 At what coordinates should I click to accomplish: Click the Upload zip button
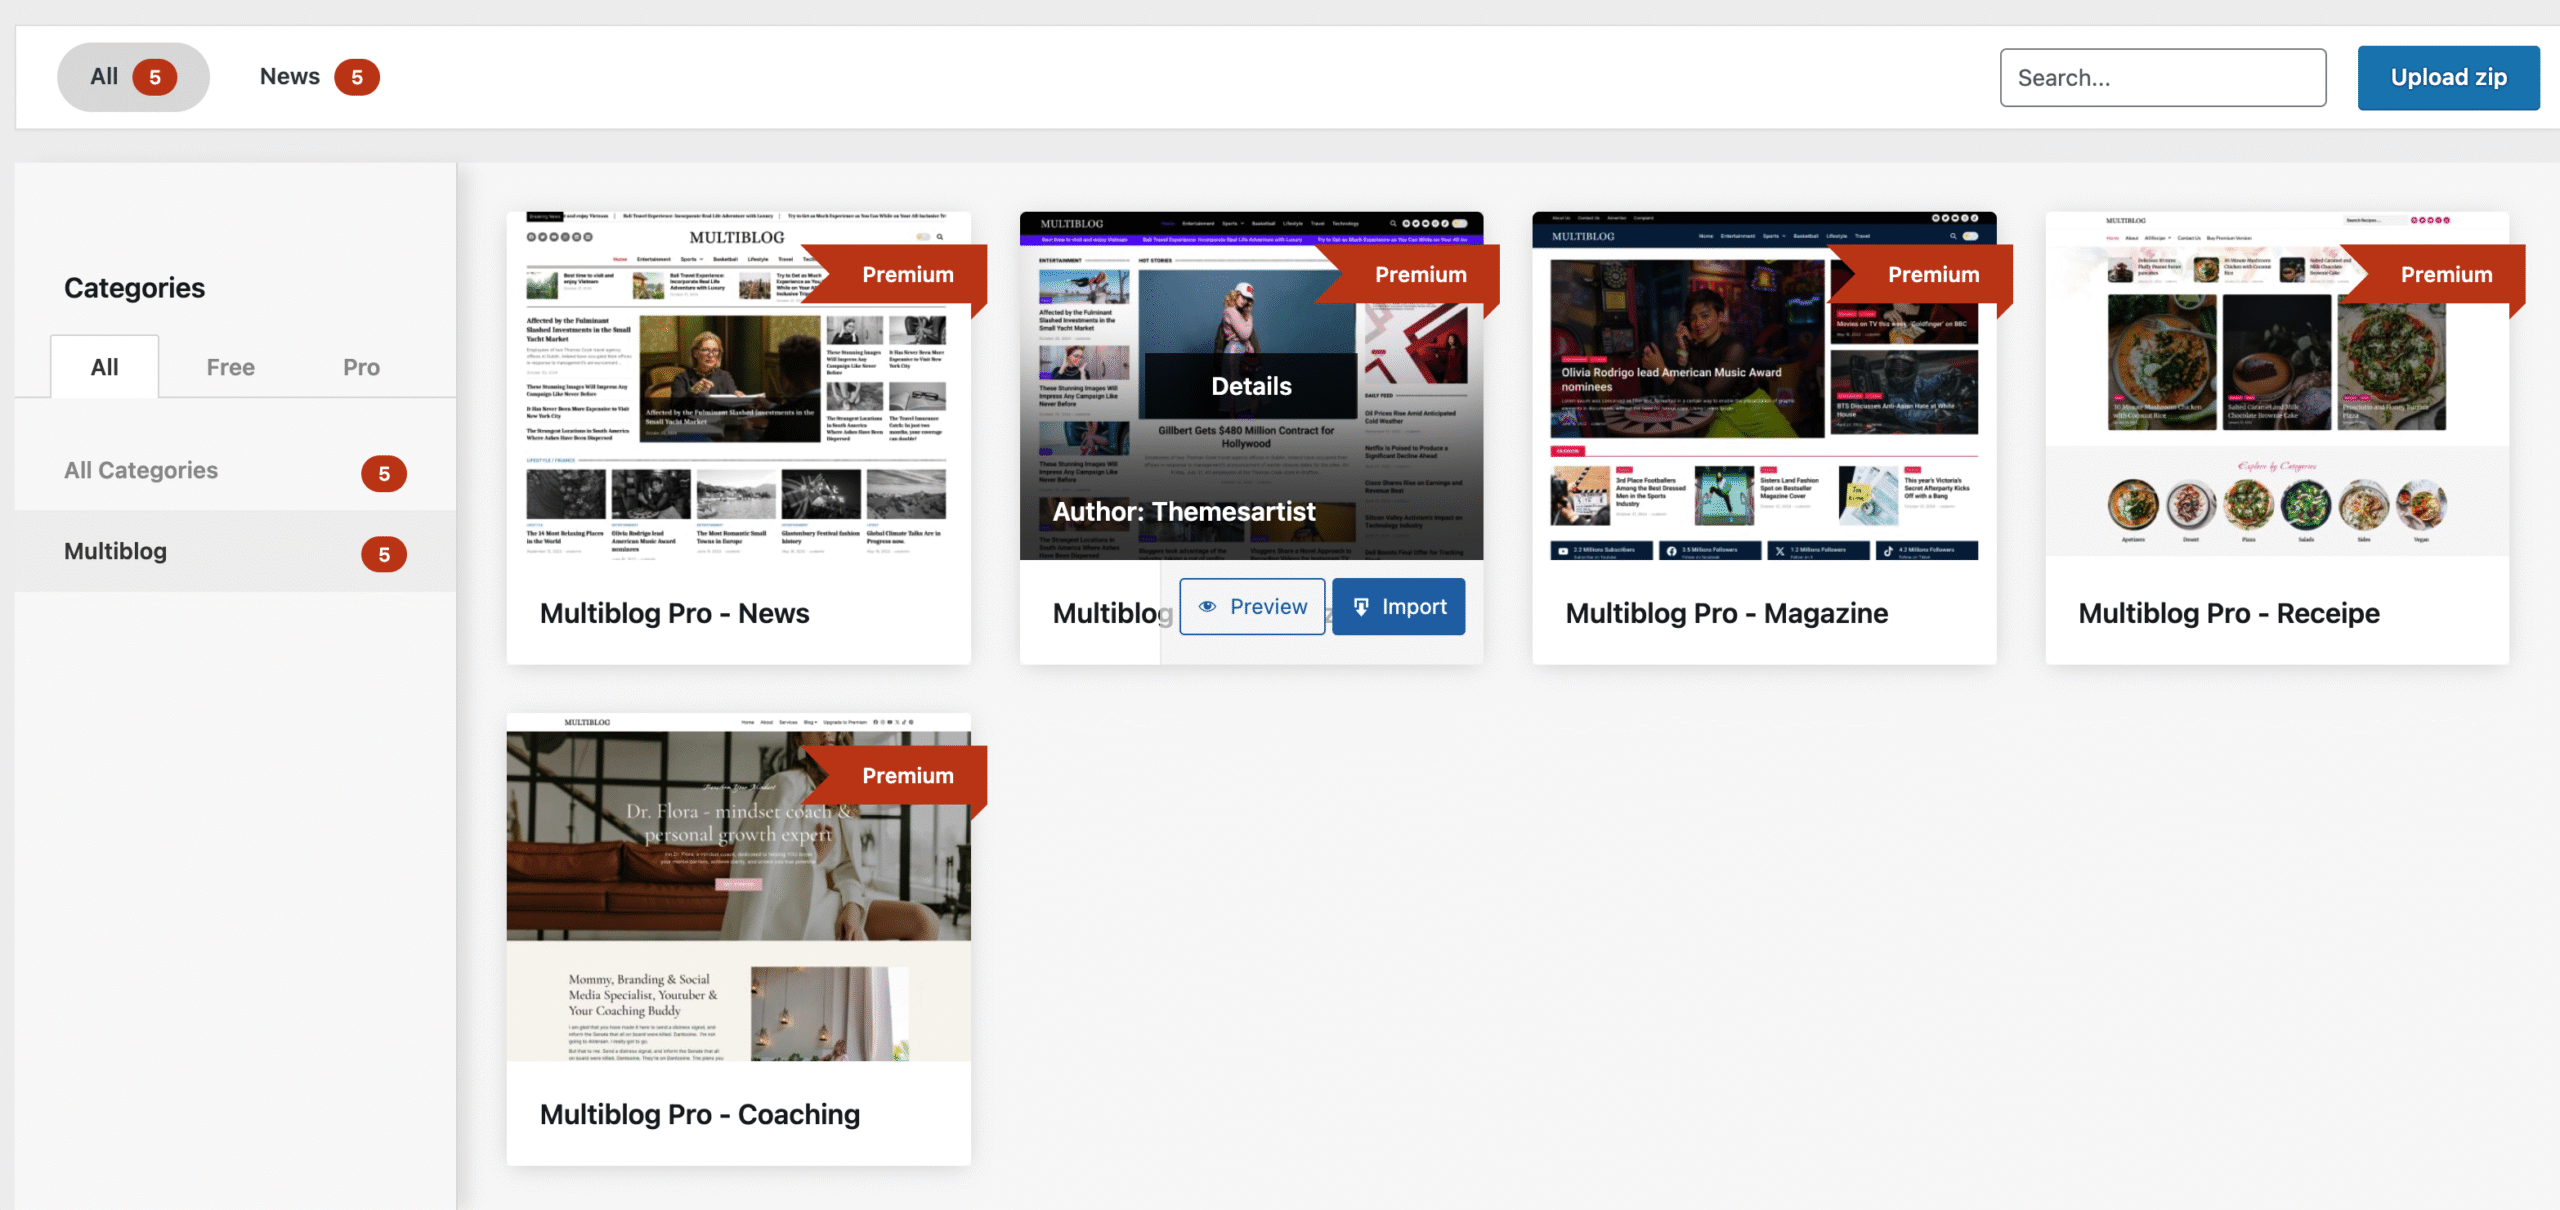[2448, 77]
